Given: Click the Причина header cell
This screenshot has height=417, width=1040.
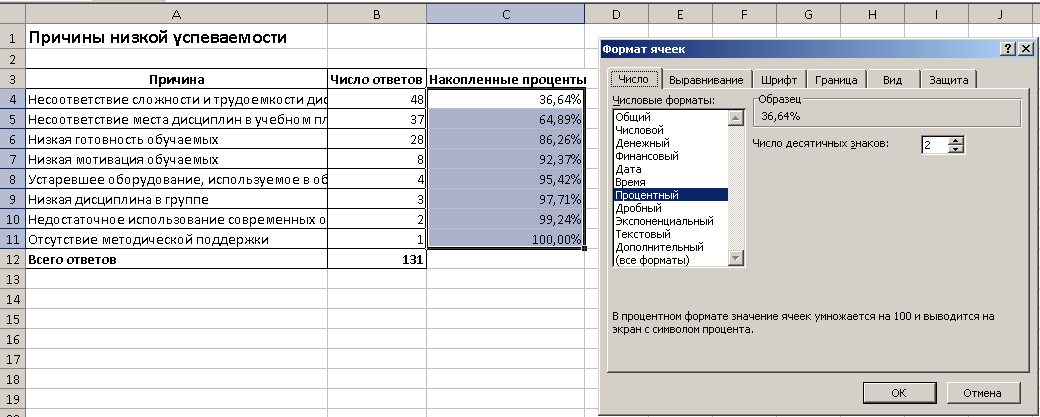Looking at the screenshot, I should 176,80.
